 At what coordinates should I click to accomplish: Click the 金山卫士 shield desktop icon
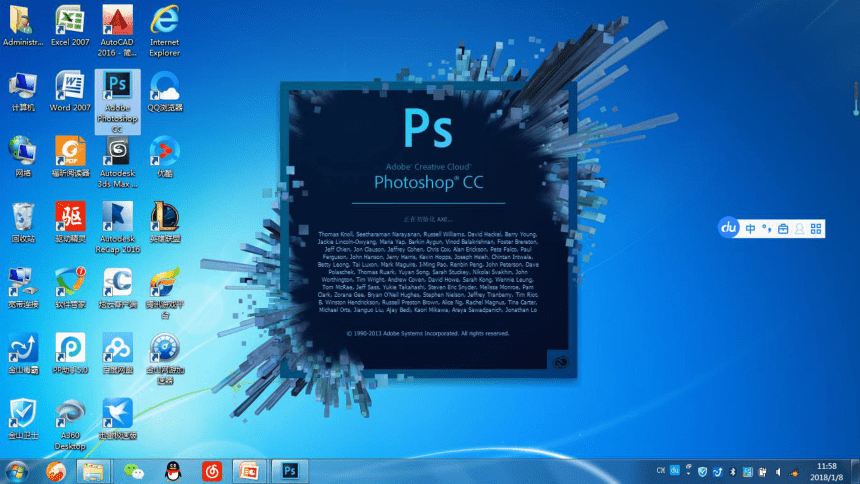(23, 420)
